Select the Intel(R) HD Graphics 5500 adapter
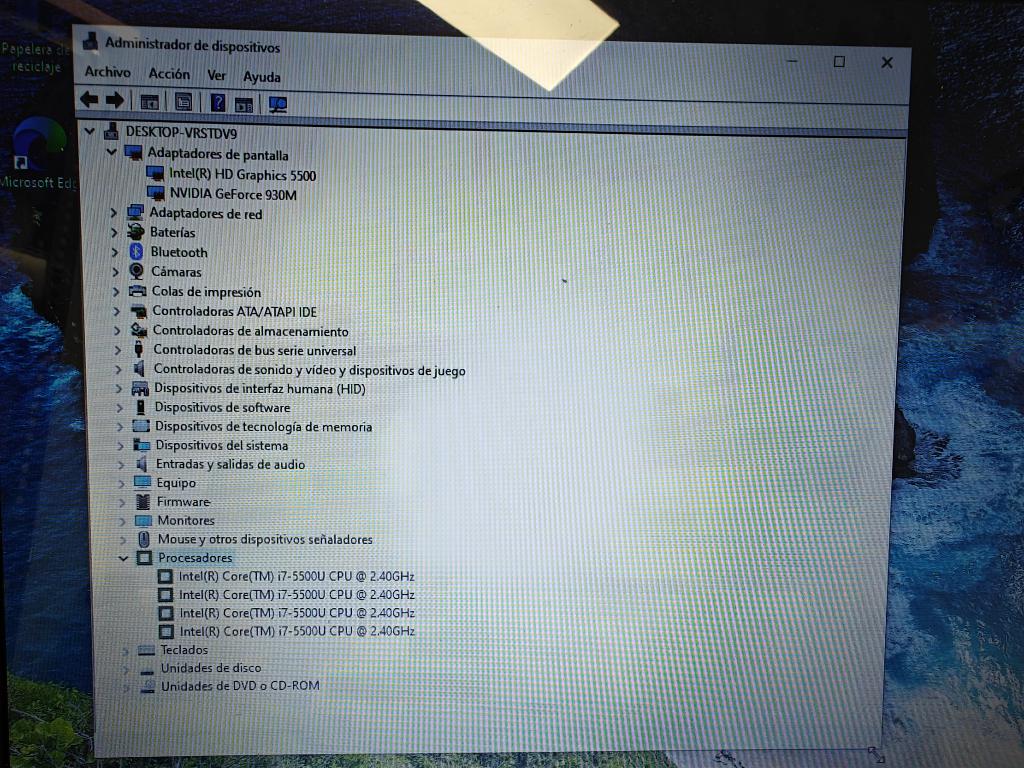Viewport: 1024px width, 768px height. (x=242, y=175)
